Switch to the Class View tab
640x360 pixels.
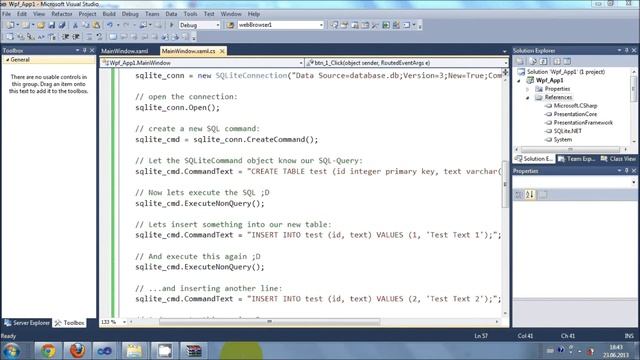tap(618, 159)
